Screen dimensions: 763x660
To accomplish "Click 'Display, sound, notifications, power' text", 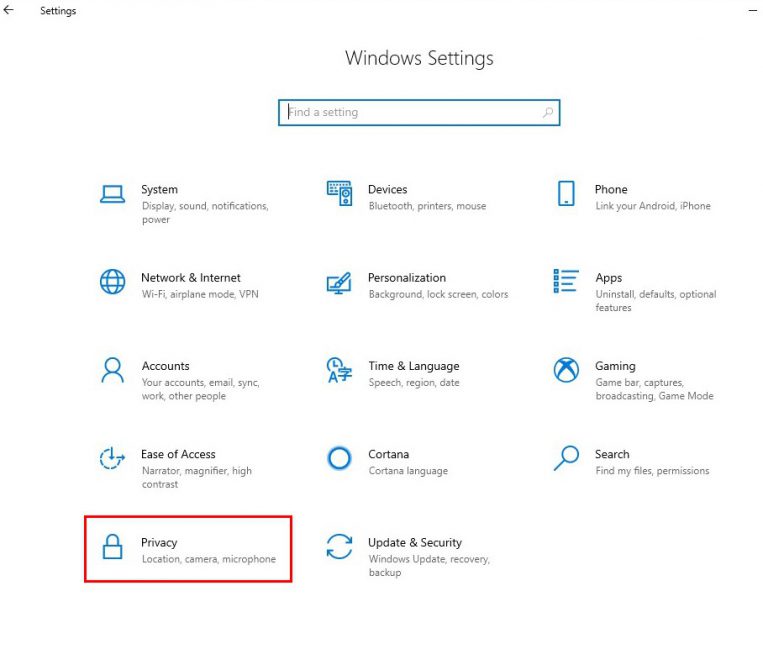I will point(205,213).
